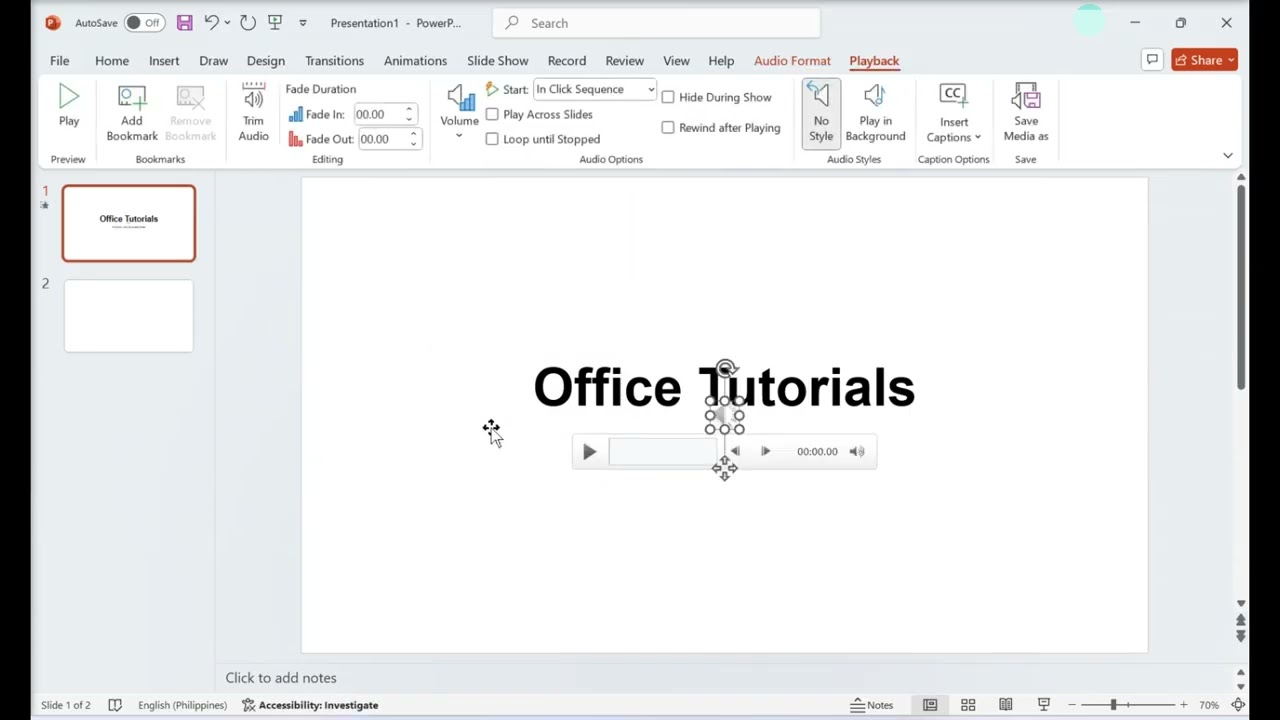Open the Help tab
Image resolution: width=1280 pixels, height=720 pixels.
721,60
